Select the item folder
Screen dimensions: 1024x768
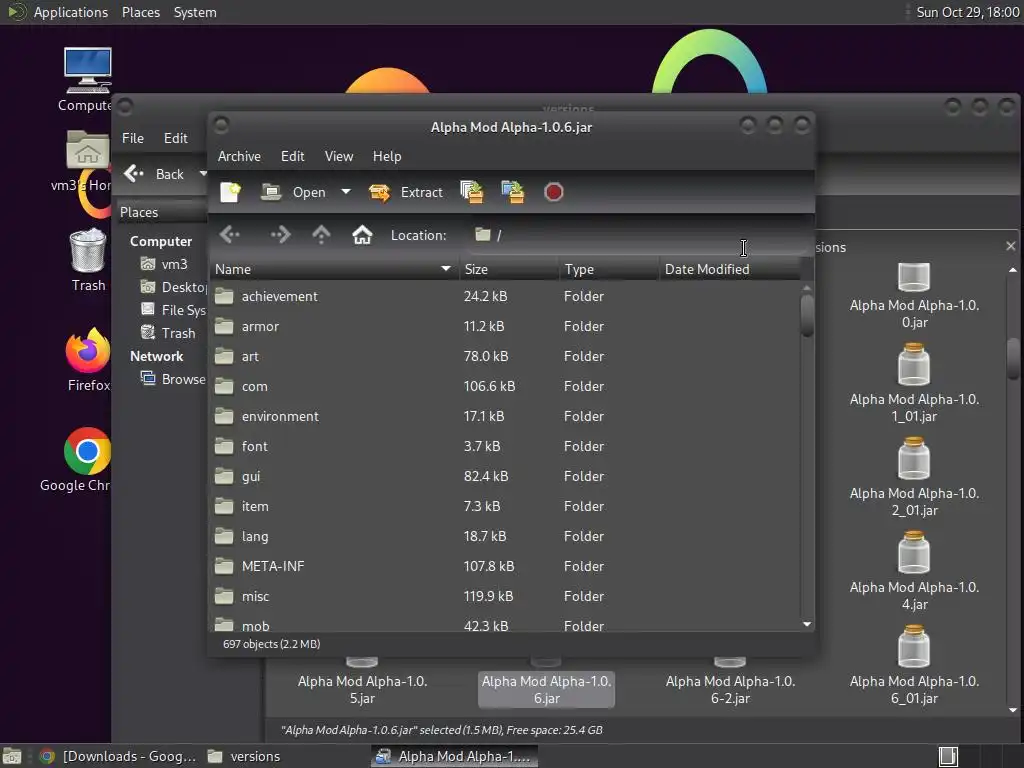(505, 507)
